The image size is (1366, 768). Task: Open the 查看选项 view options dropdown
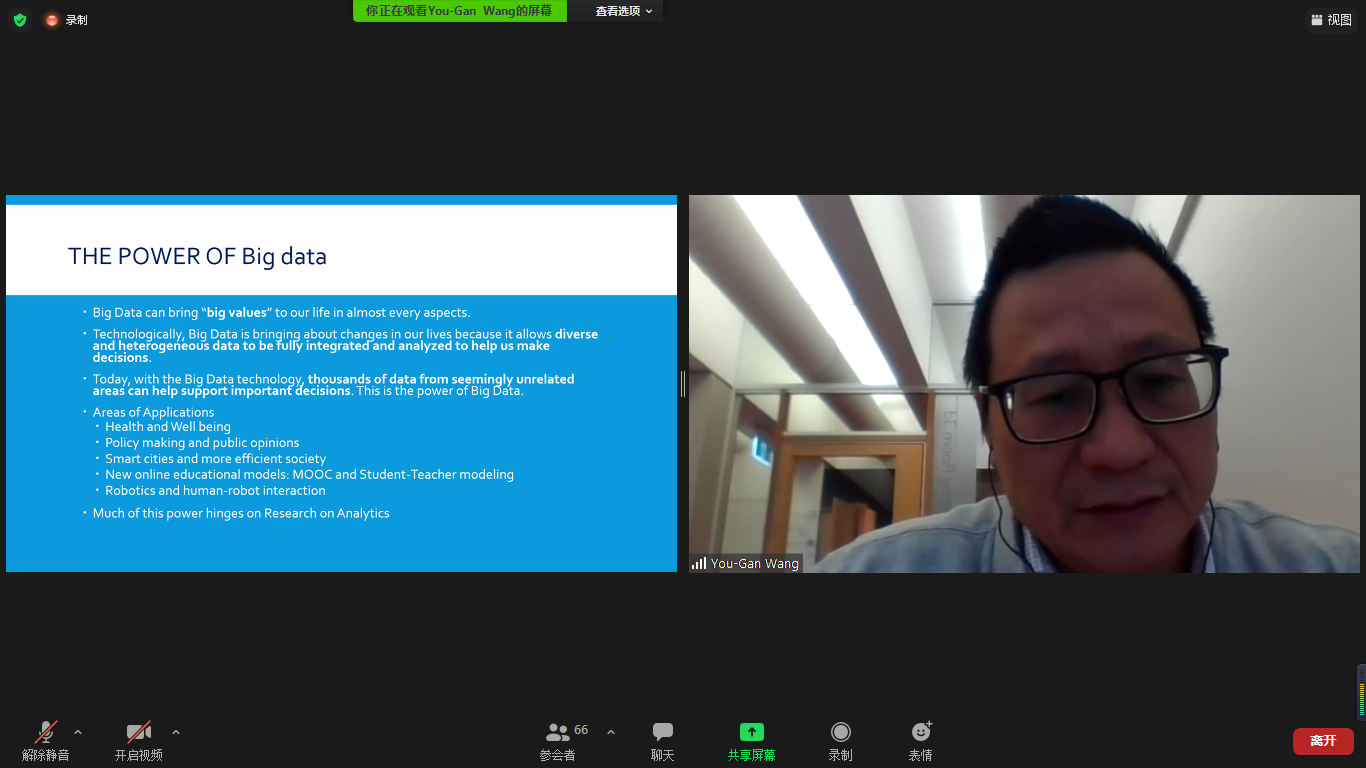pos(624,11)
